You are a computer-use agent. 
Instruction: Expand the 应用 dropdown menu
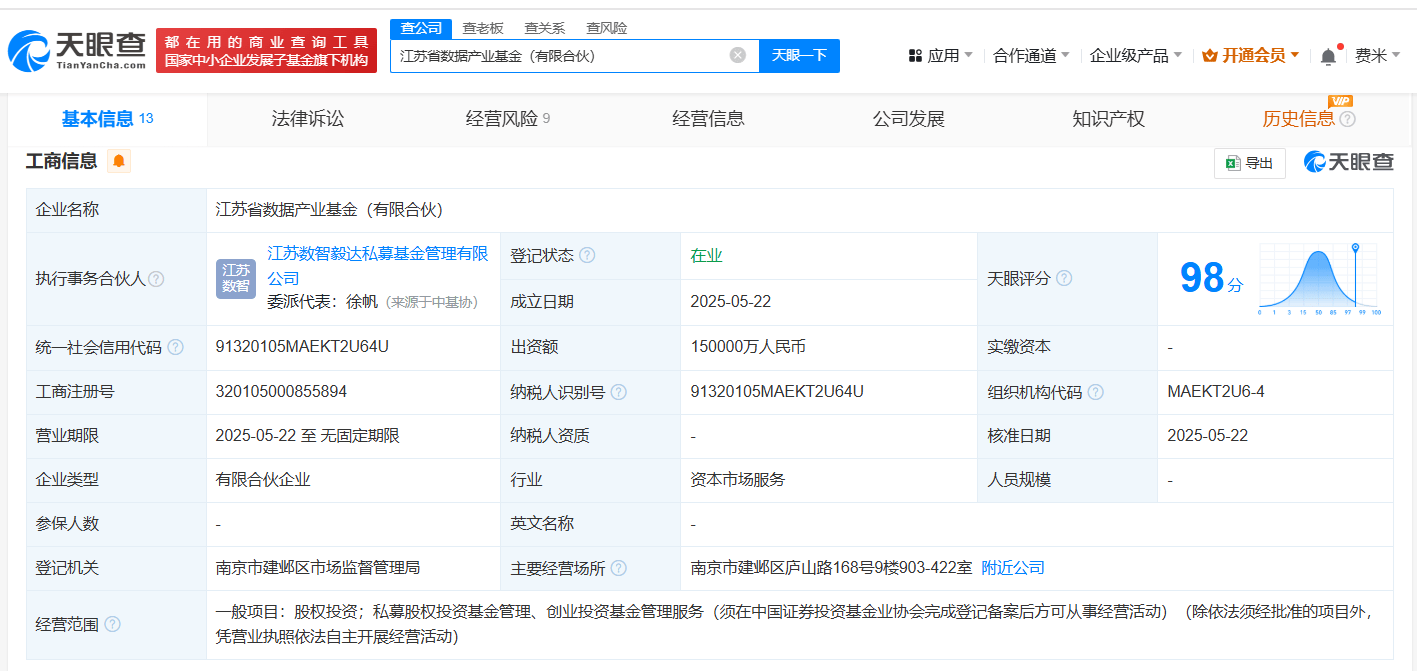pos(940,56)
